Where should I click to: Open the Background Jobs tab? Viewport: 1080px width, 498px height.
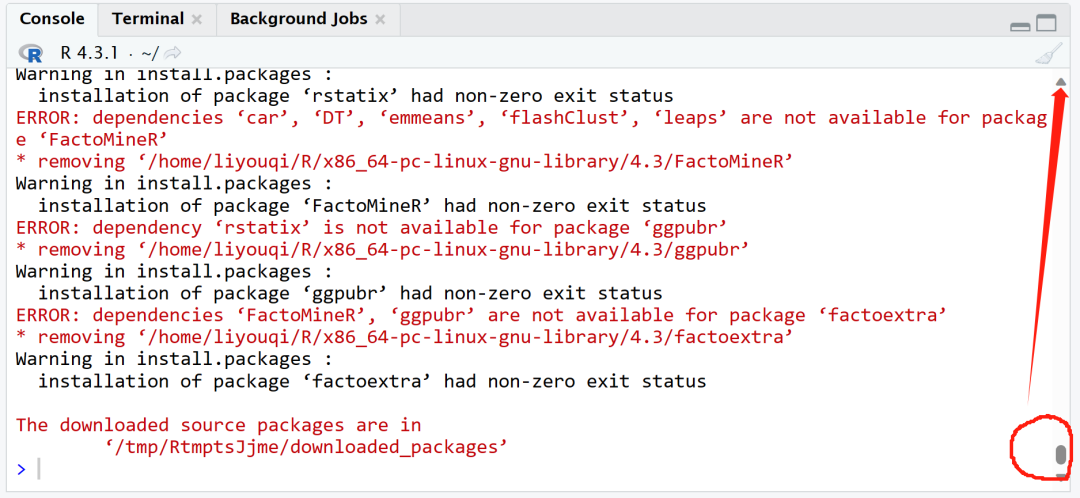298,19
